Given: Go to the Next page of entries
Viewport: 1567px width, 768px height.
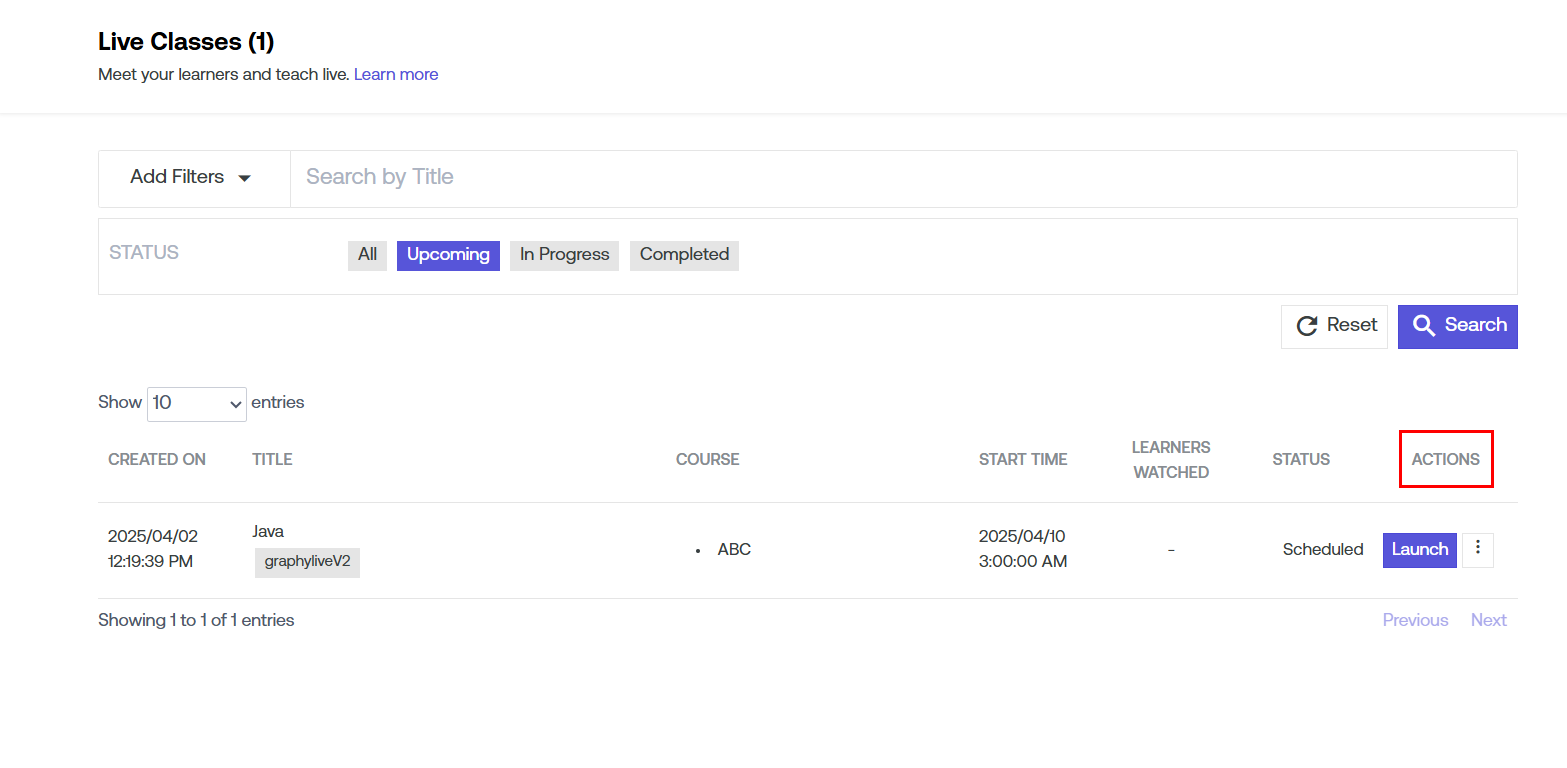Looking at the screenshot, I should [x=1488, y=620].
